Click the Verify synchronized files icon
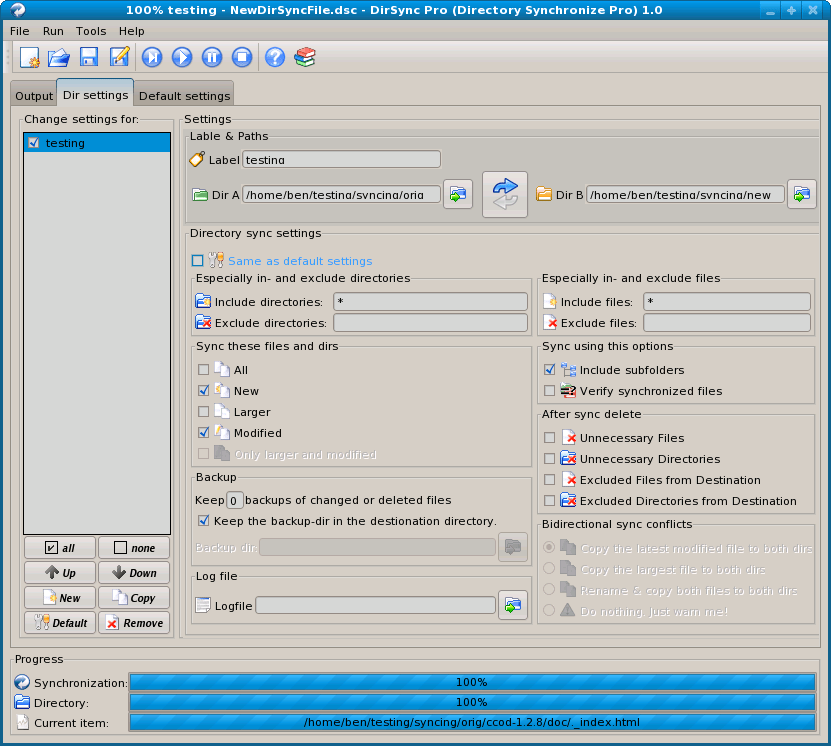The height and width of the screenshot is (746, 831). click(568, 391)
